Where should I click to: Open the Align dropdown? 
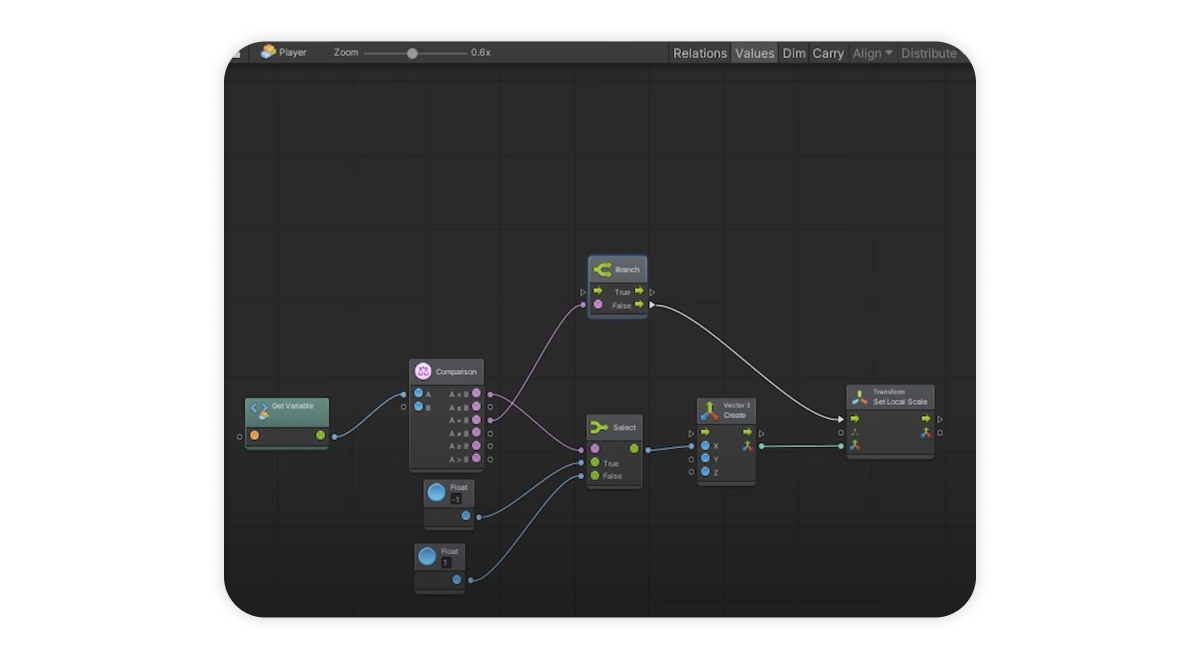point(872,53)
